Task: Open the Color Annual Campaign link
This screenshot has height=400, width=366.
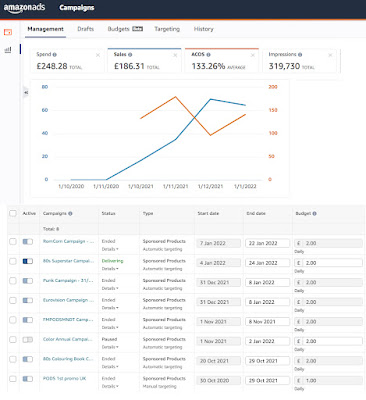Action: [x=68, y=339]
